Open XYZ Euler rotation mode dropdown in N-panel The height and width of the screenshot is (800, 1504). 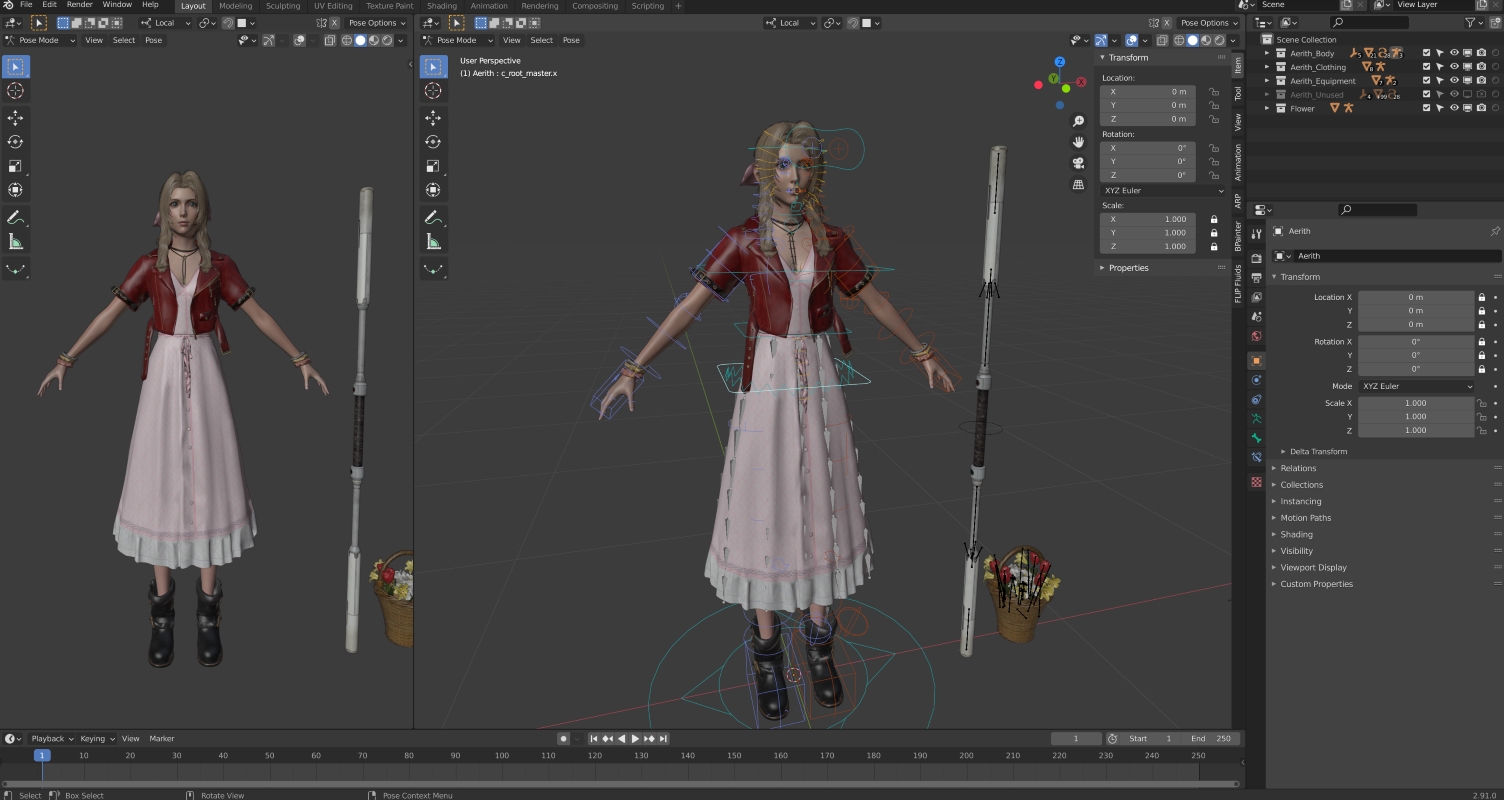pyautogui.click(x=1163, y=190)
